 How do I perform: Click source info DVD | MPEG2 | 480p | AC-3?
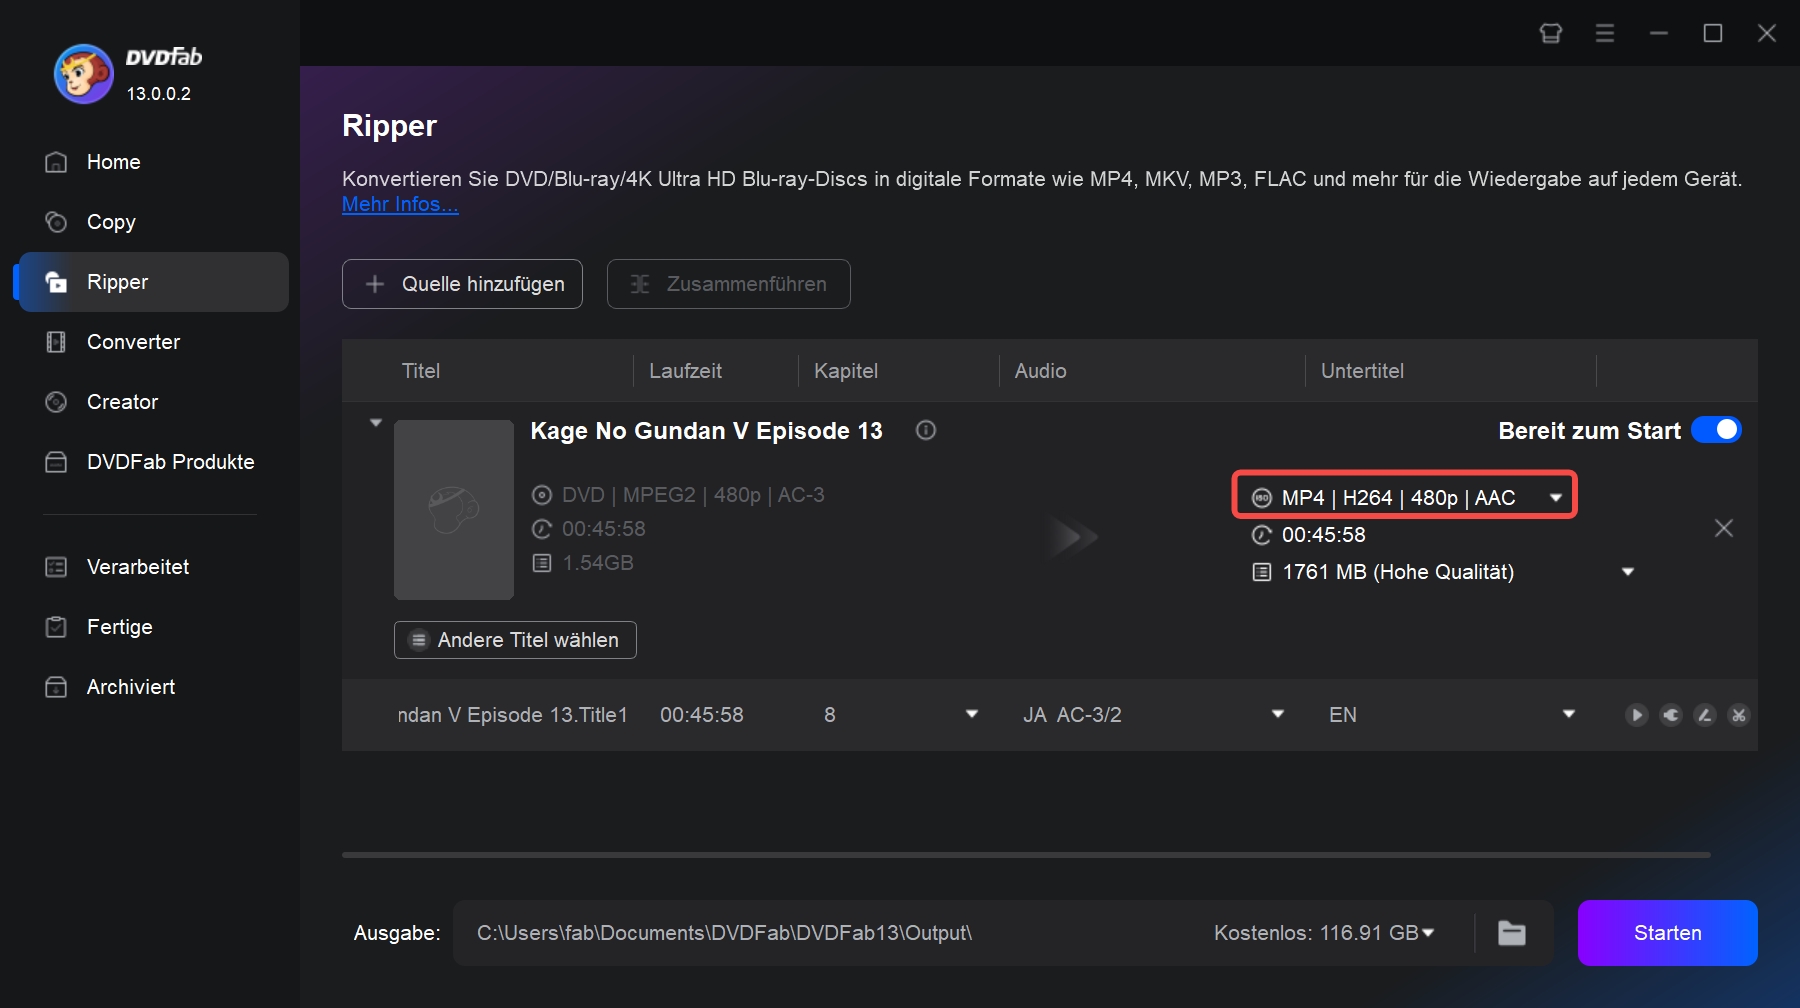click(x=693, y=495)
